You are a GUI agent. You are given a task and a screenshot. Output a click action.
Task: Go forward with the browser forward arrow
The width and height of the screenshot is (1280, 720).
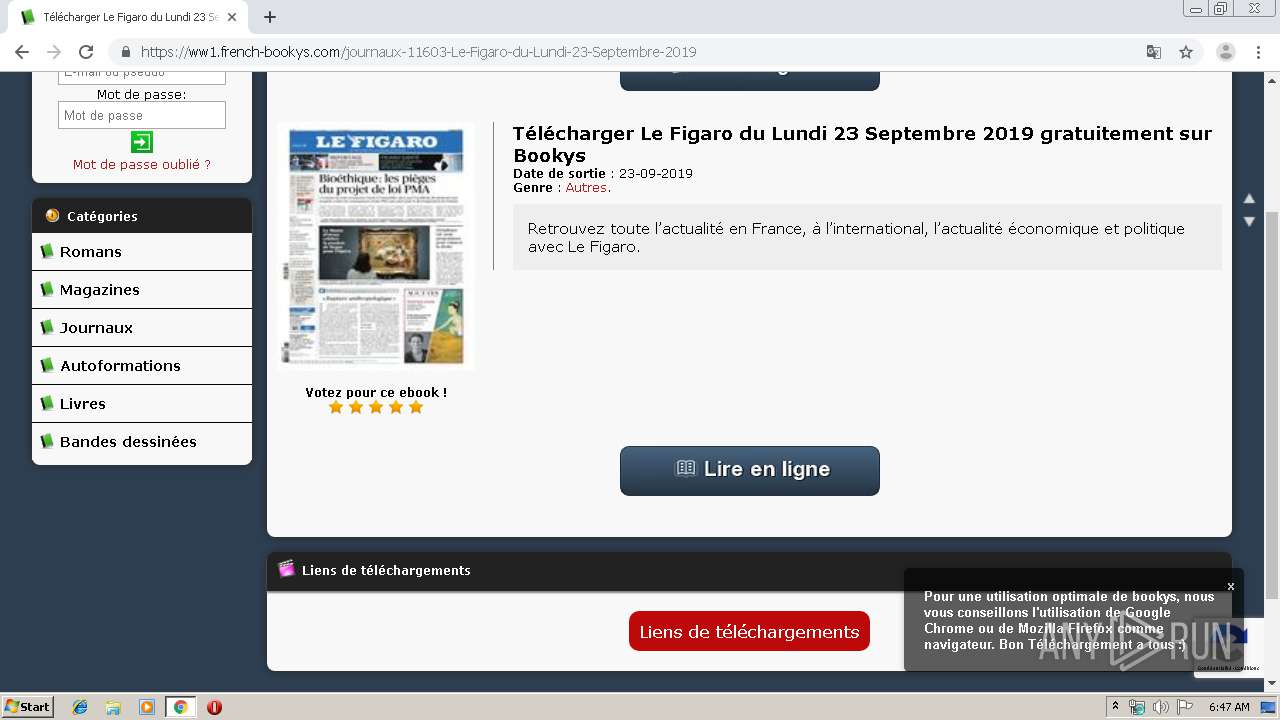click(x=54, y=52)
